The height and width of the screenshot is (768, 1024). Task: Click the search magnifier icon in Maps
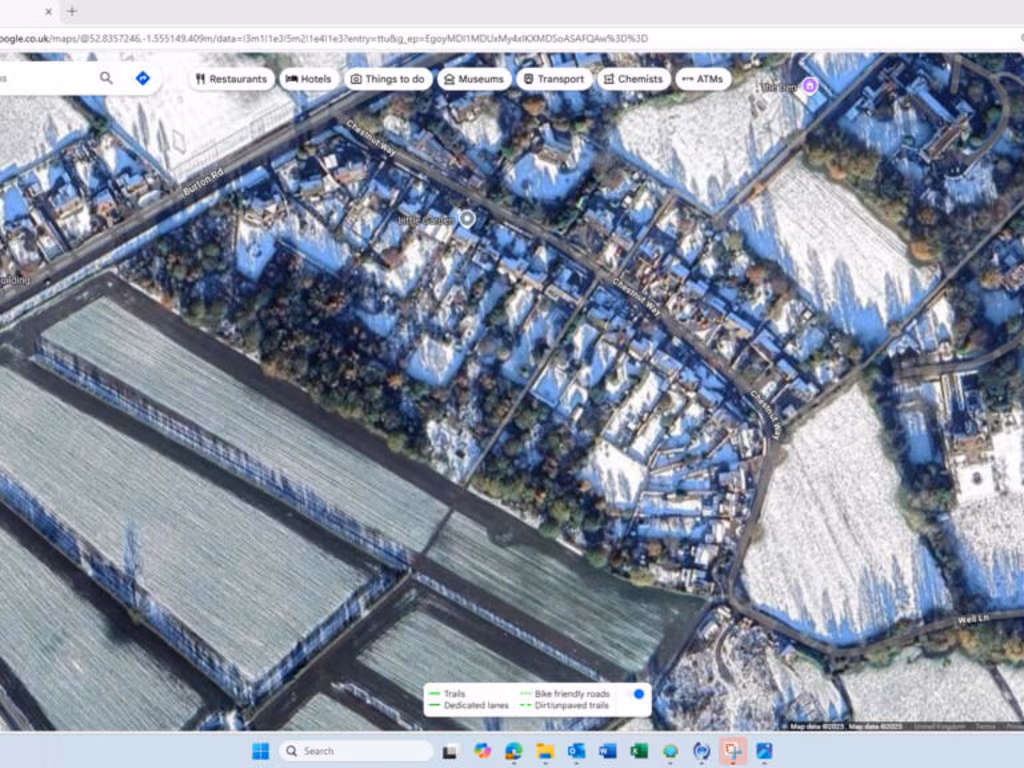106,78
